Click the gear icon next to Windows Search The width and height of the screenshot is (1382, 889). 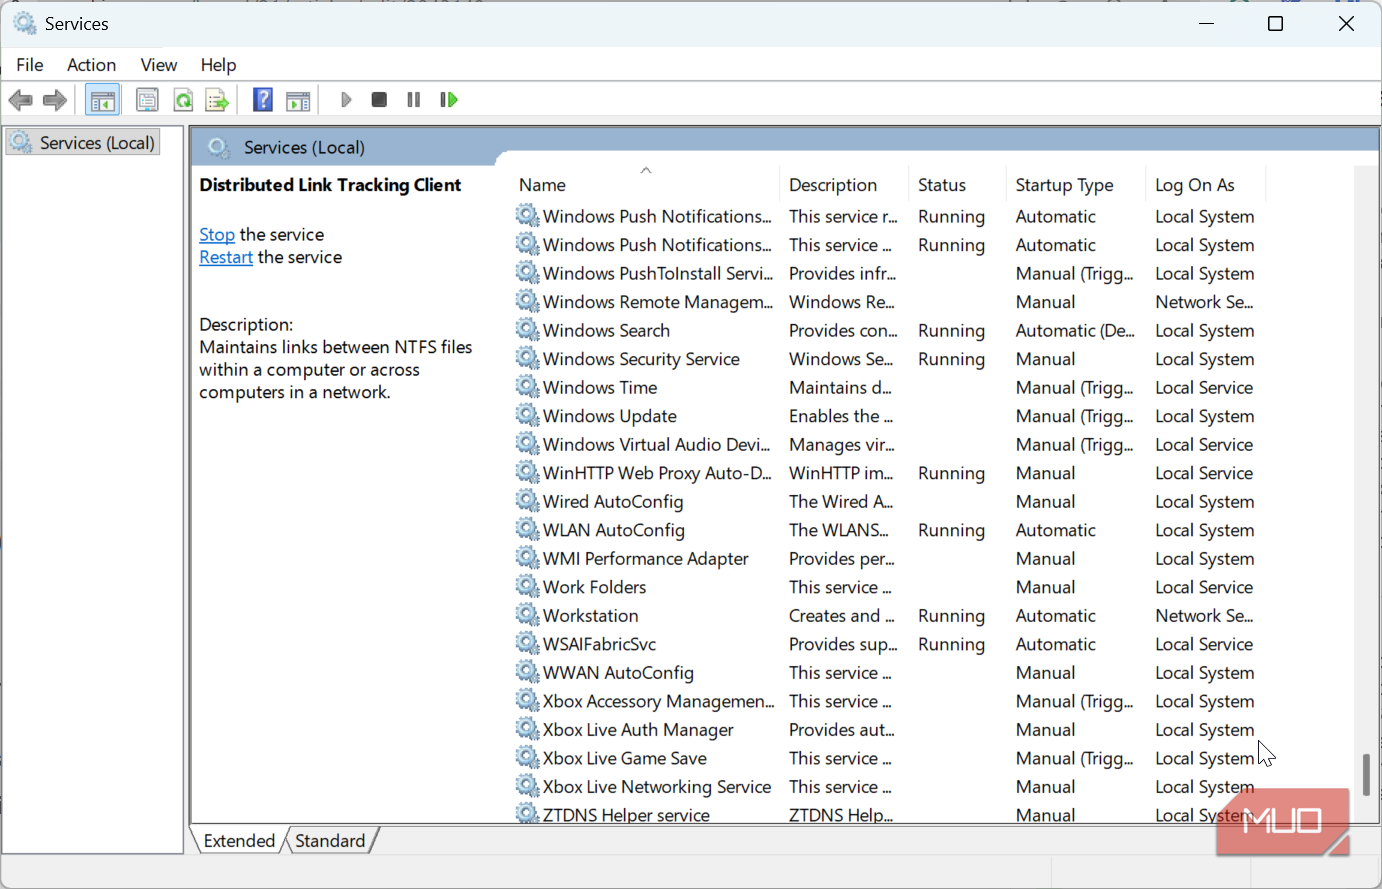[527, 329]
